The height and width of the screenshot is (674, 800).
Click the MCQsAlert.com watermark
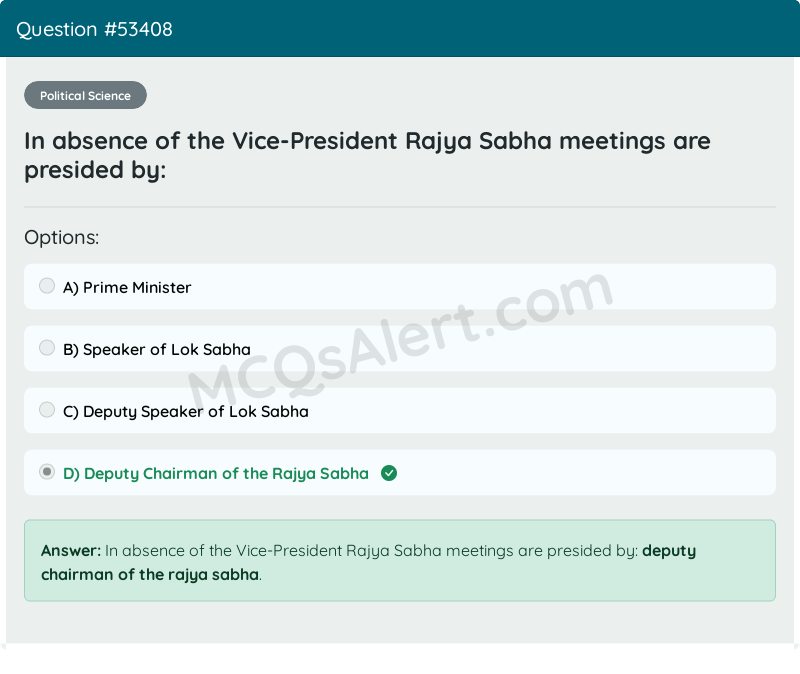tap(400, 330)
